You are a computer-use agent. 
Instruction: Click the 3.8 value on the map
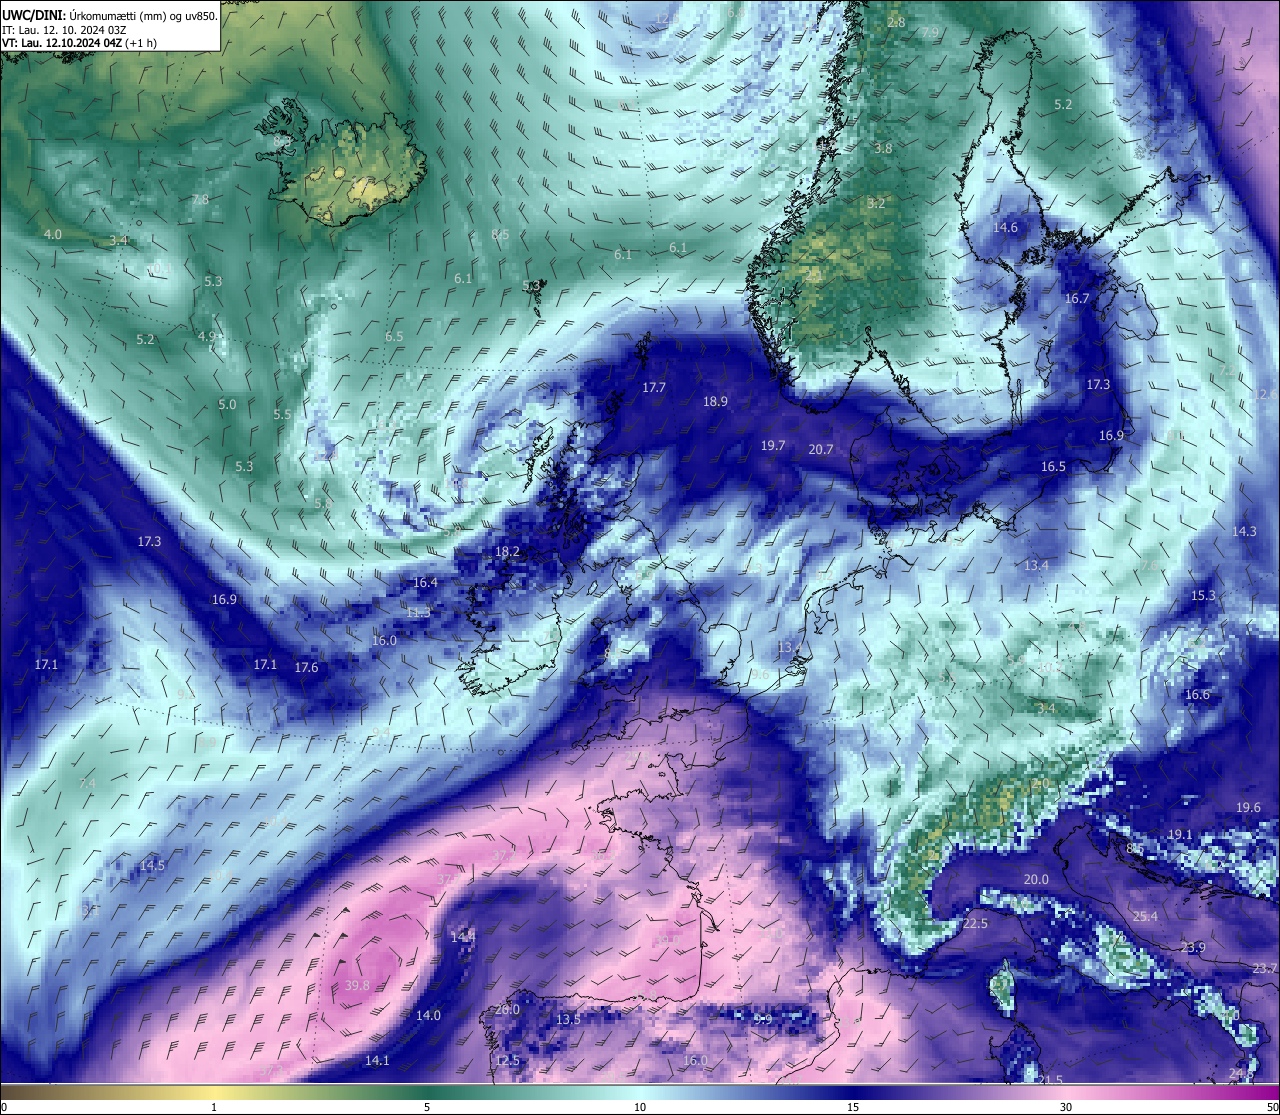click(x=883, y=148)
